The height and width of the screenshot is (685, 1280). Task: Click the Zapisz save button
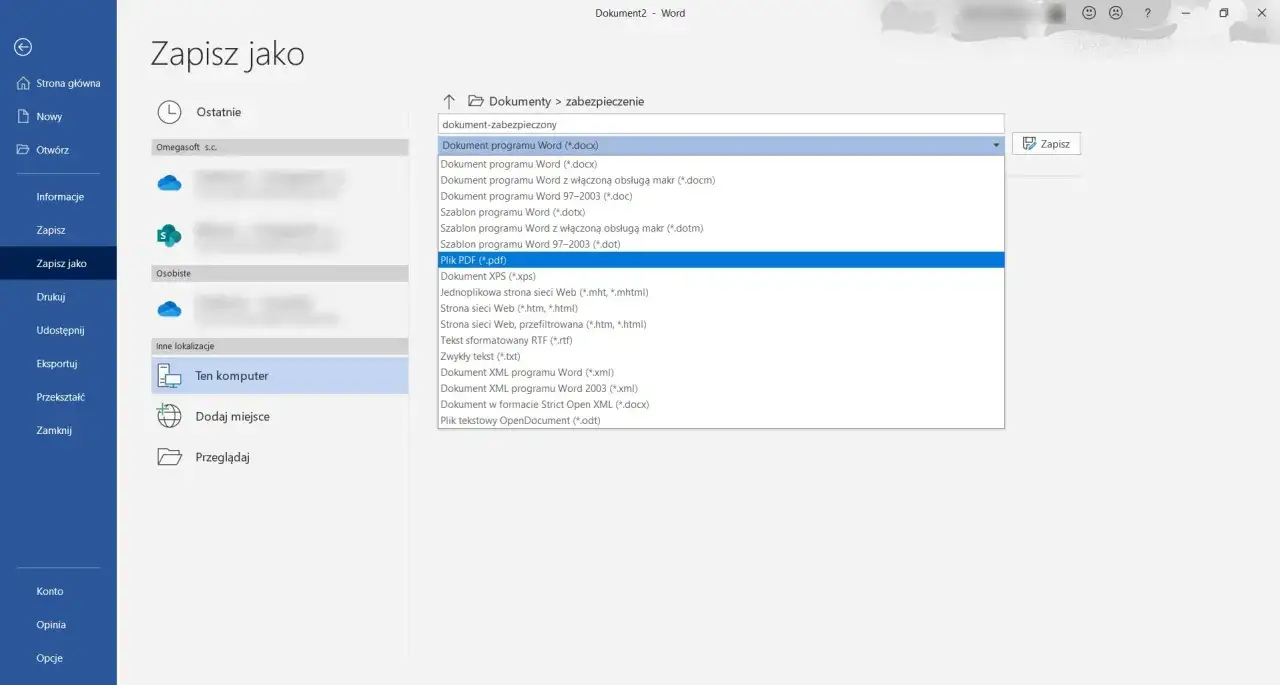click(1046, 144)
